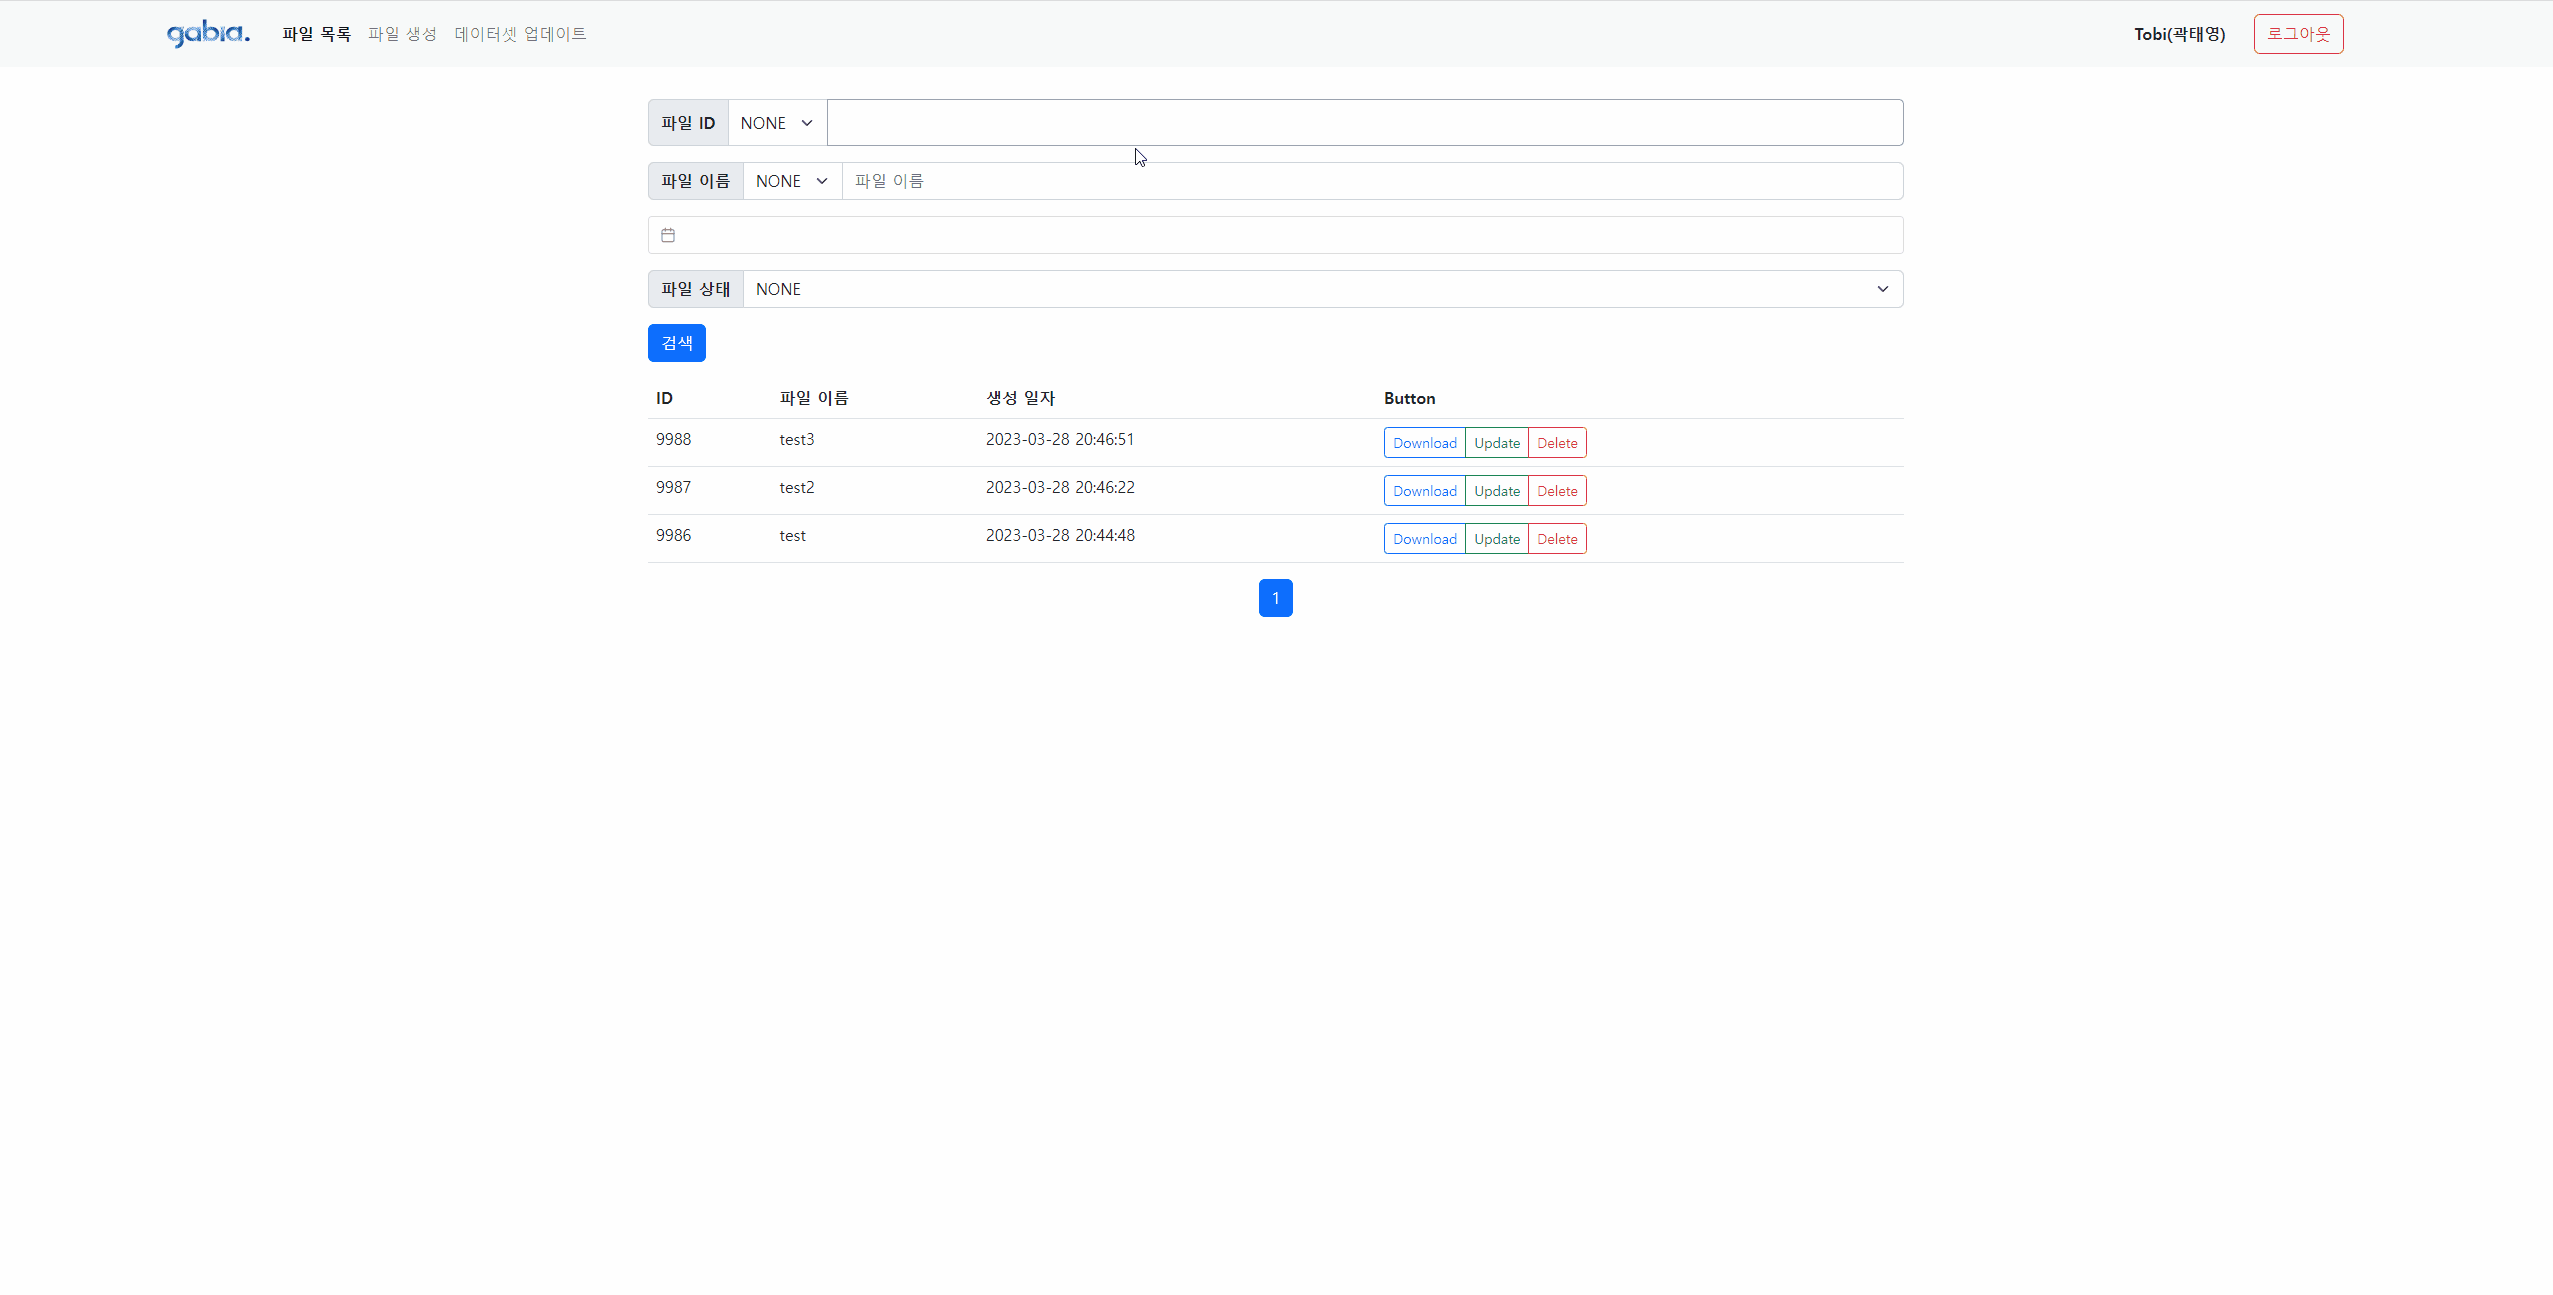The width and height of the screenshot is (2553, 1295).
Task: Click date 2023-03-28 20:44:48
Action: click(1060, 535)
